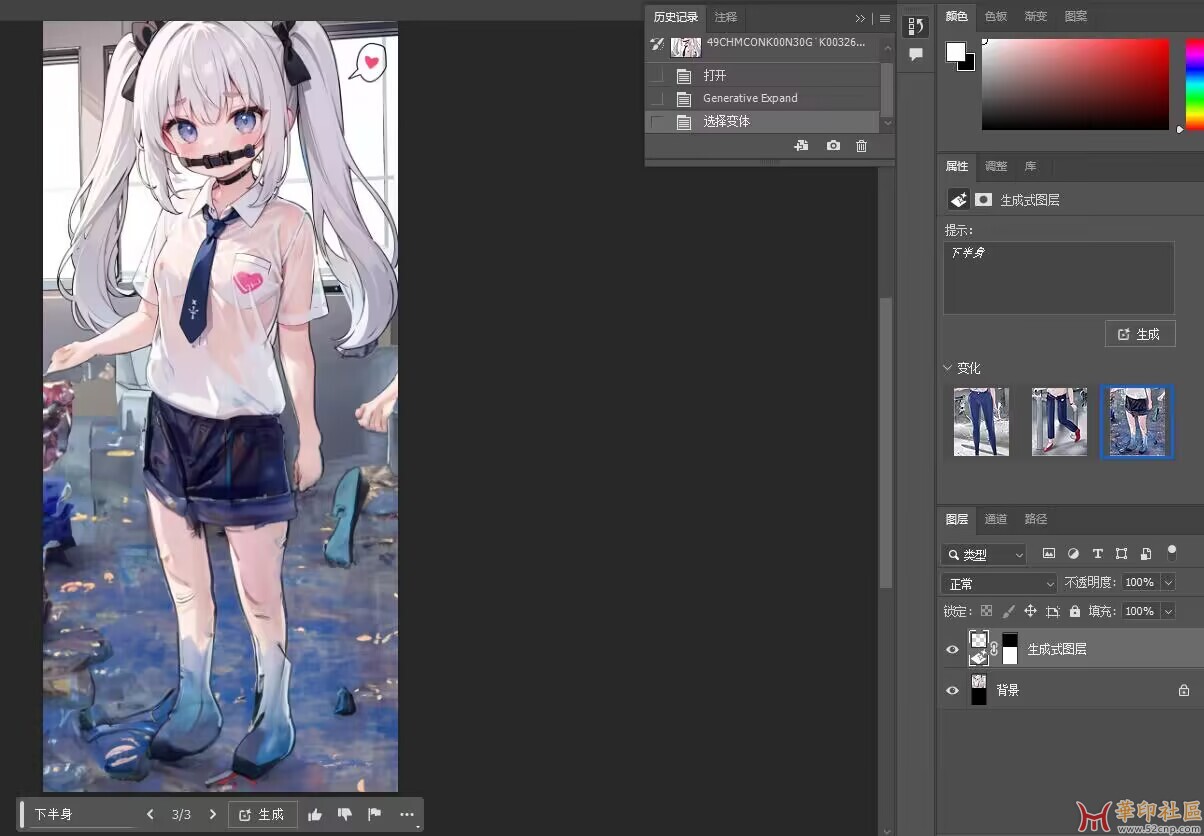Switch to the 色板 swatches tab

click(x=996, y=16)
